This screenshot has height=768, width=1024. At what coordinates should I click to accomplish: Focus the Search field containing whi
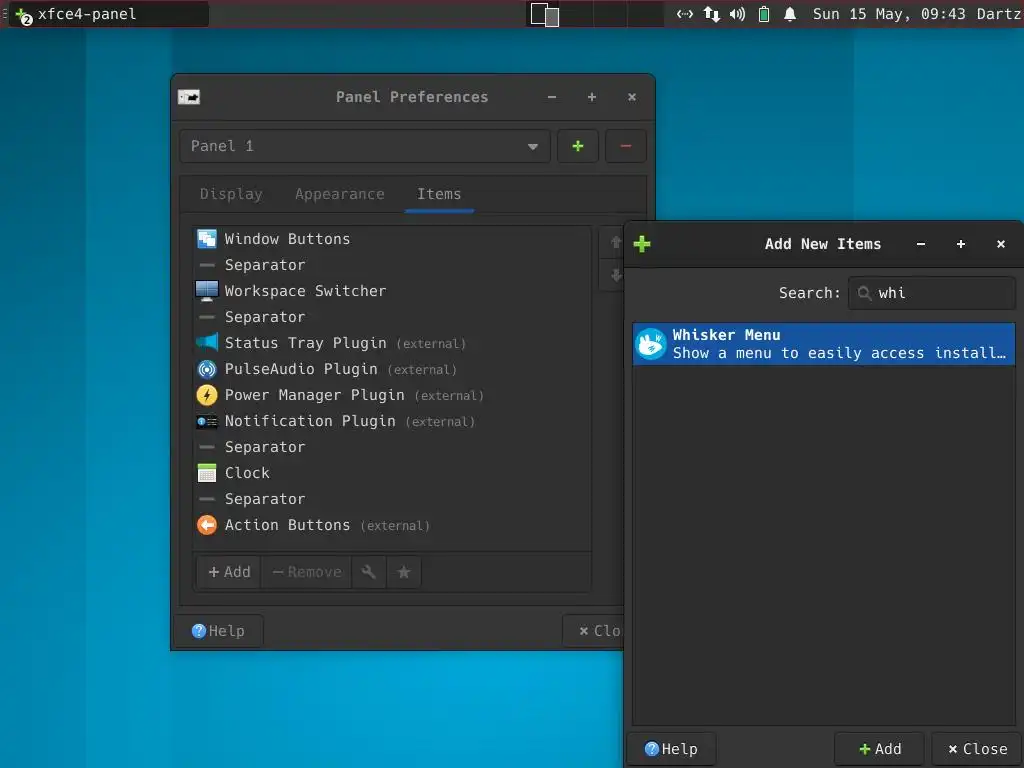point(932,293)
